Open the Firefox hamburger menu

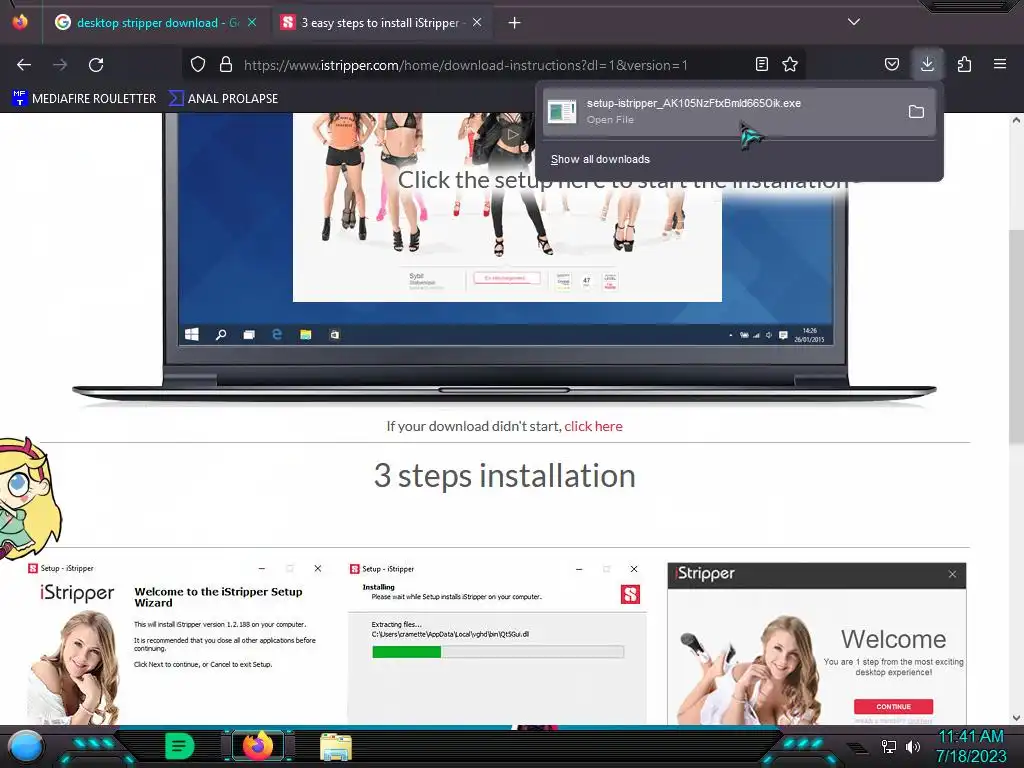point(1000,64)
